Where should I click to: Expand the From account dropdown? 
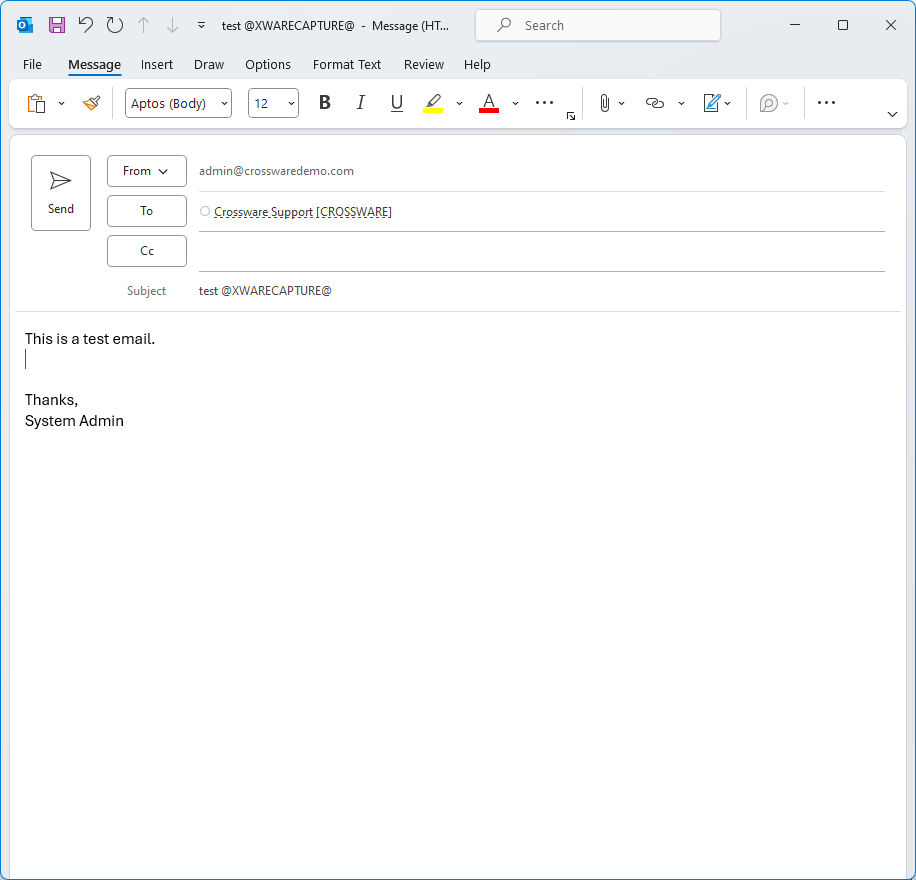[x=146, y=171]
